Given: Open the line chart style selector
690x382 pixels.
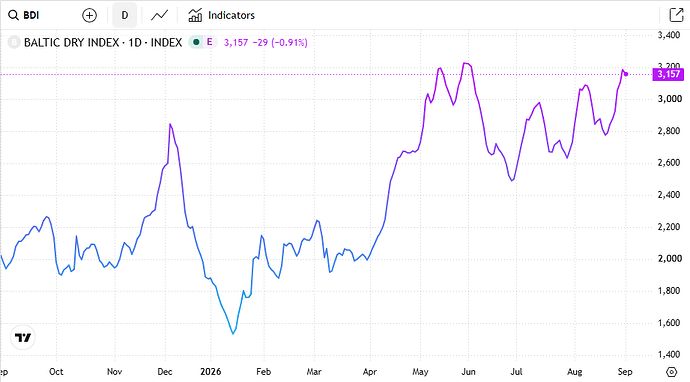Looking at the screenshot, I should pyautogui.click(x=159, y=15).
